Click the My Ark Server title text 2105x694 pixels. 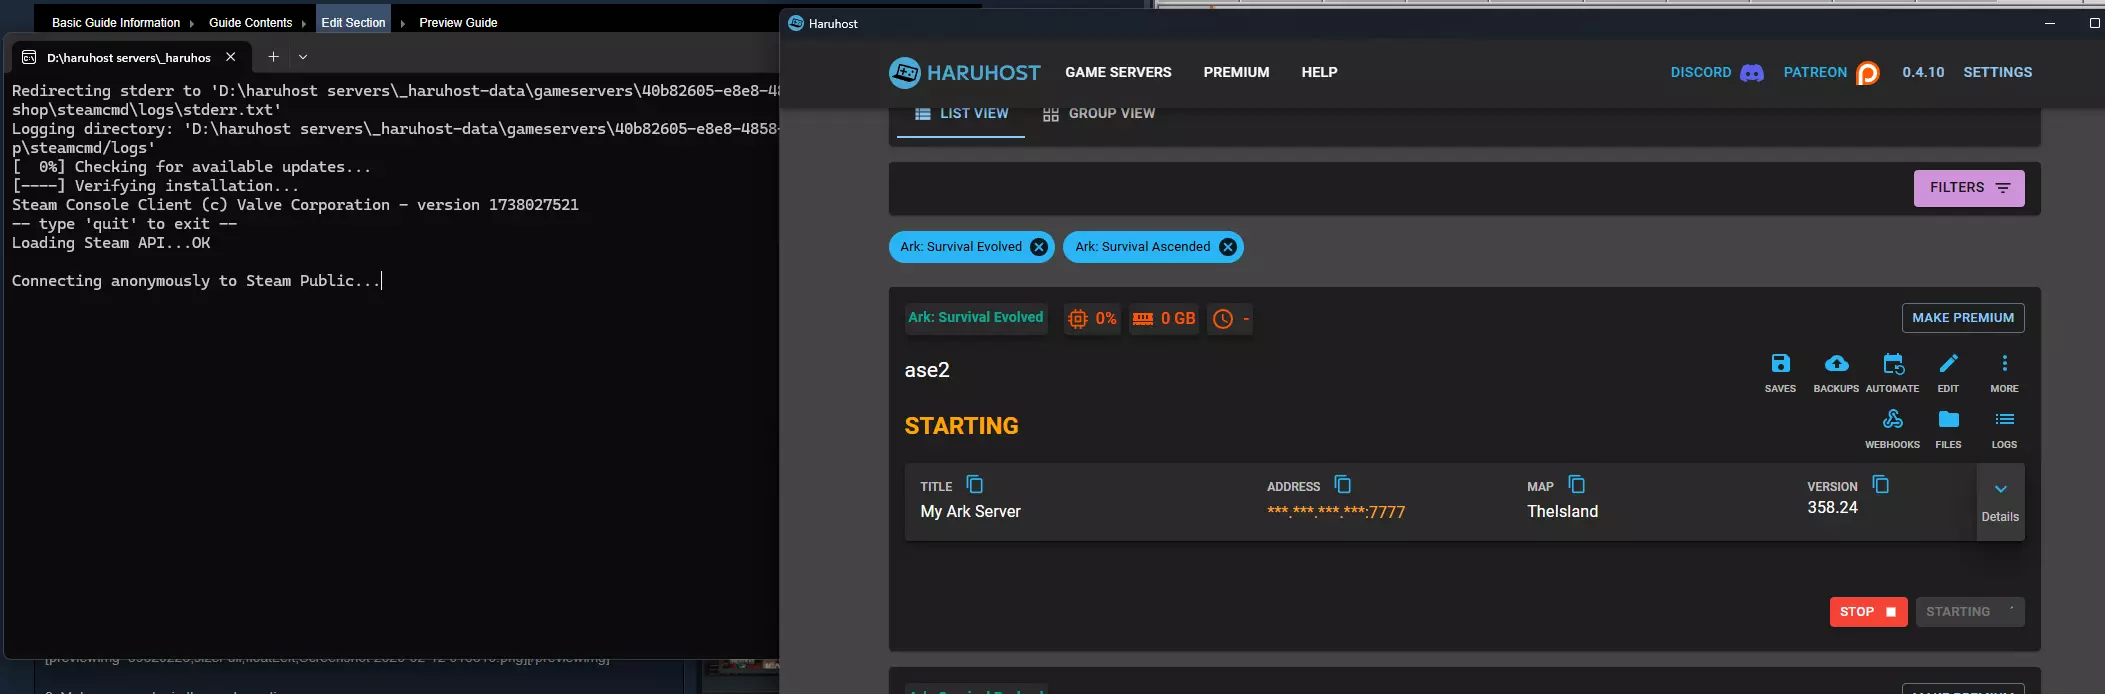click(x=970, y=512)
